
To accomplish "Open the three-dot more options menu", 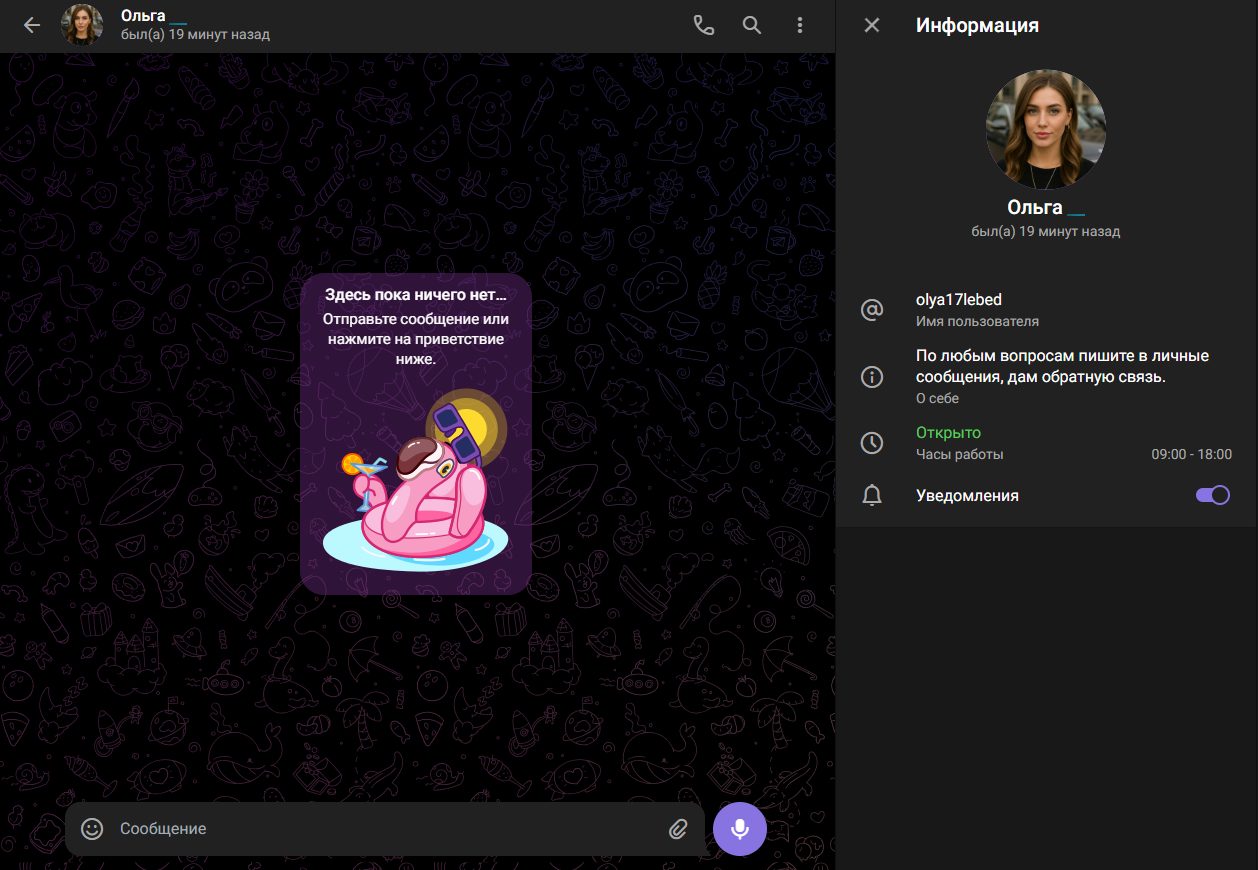I will [x=800, y=26].
